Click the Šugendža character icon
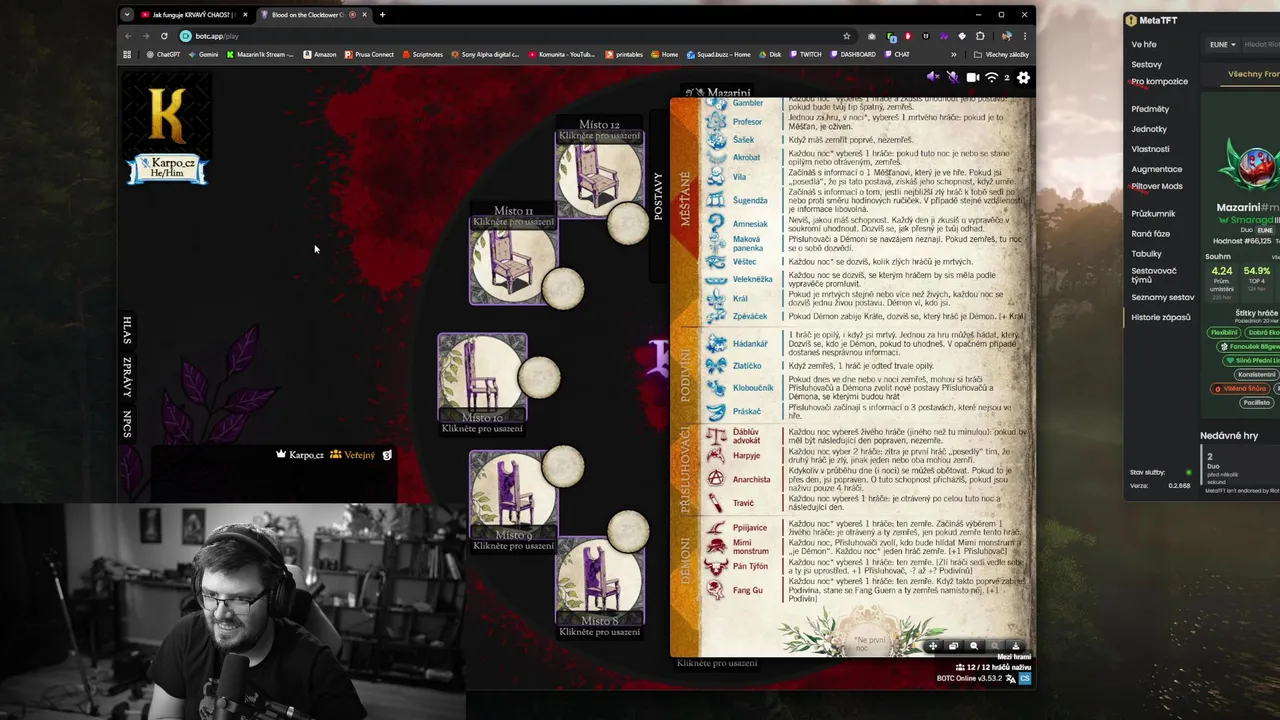This screenshot has height=720, width=1280. (716, 200)
